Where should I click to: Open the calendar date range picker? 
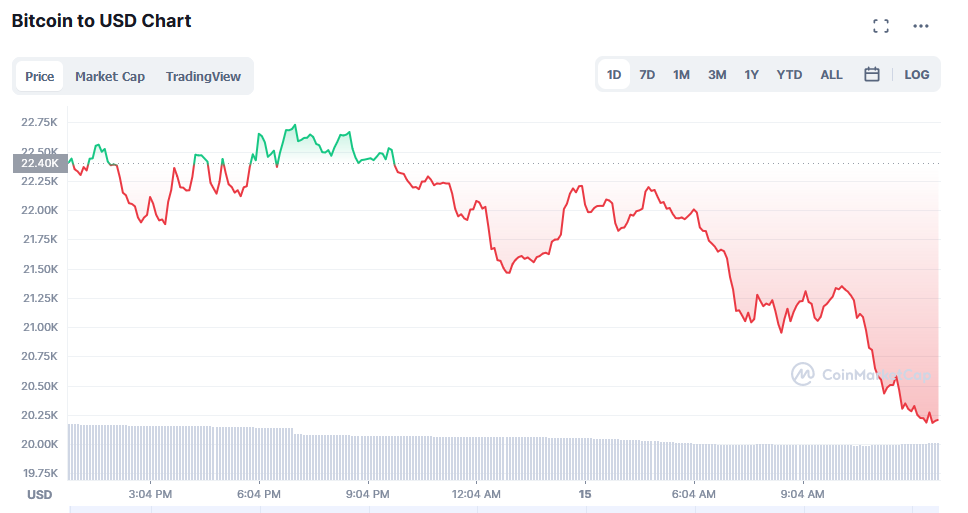(x=872, y=74)
